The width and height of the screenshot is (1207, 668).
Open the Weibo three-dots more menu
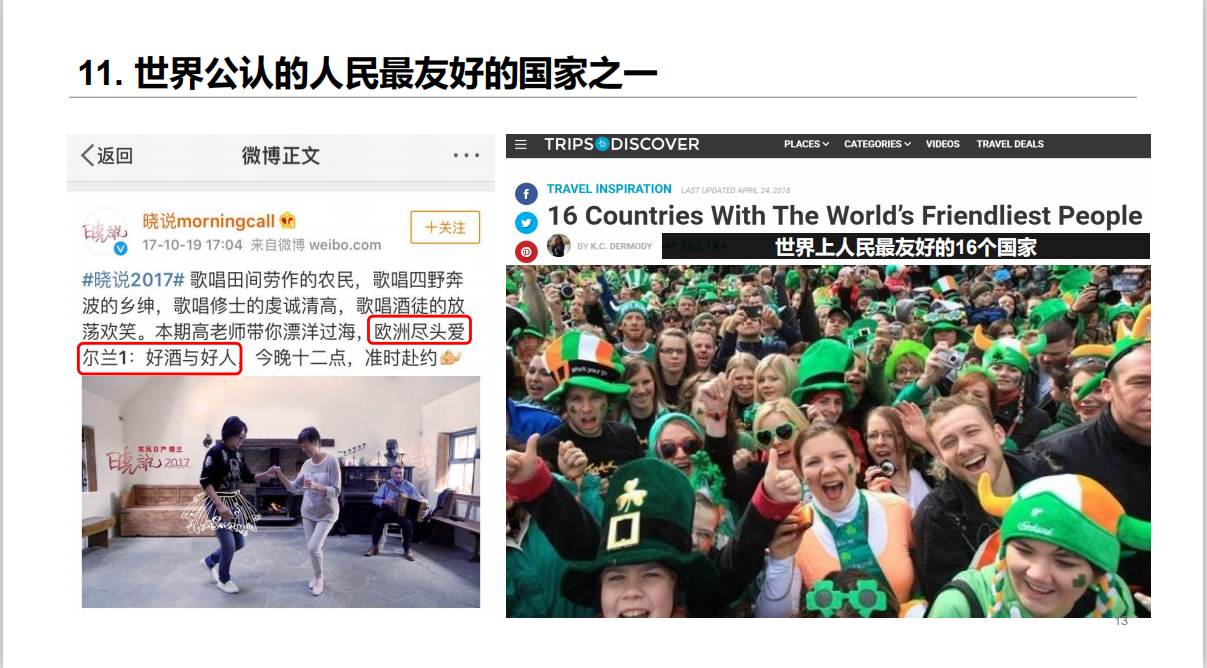coord(466,156)
